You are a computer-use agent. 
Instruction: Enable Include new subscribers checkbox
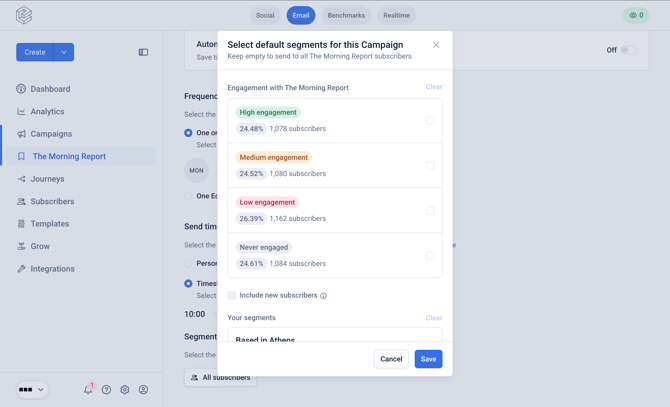point(232,296)
